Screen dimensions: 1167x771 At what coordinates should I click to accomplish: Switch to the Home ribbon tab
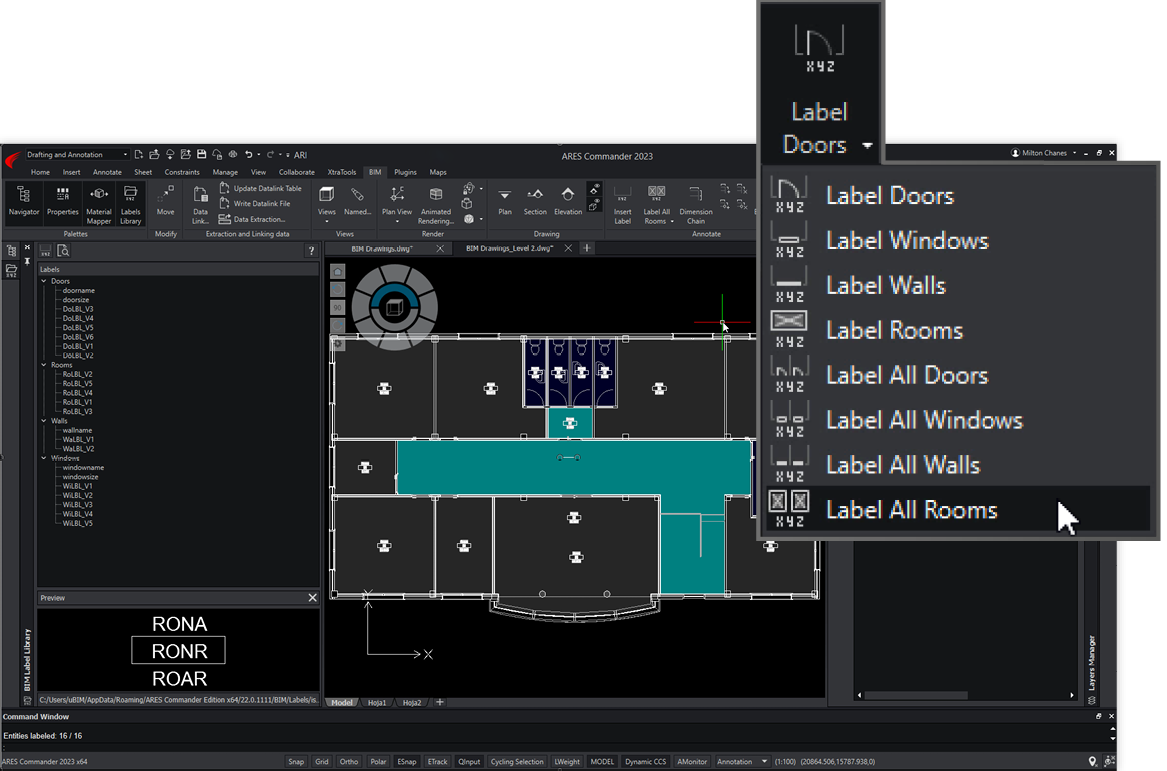pos(40,172)
